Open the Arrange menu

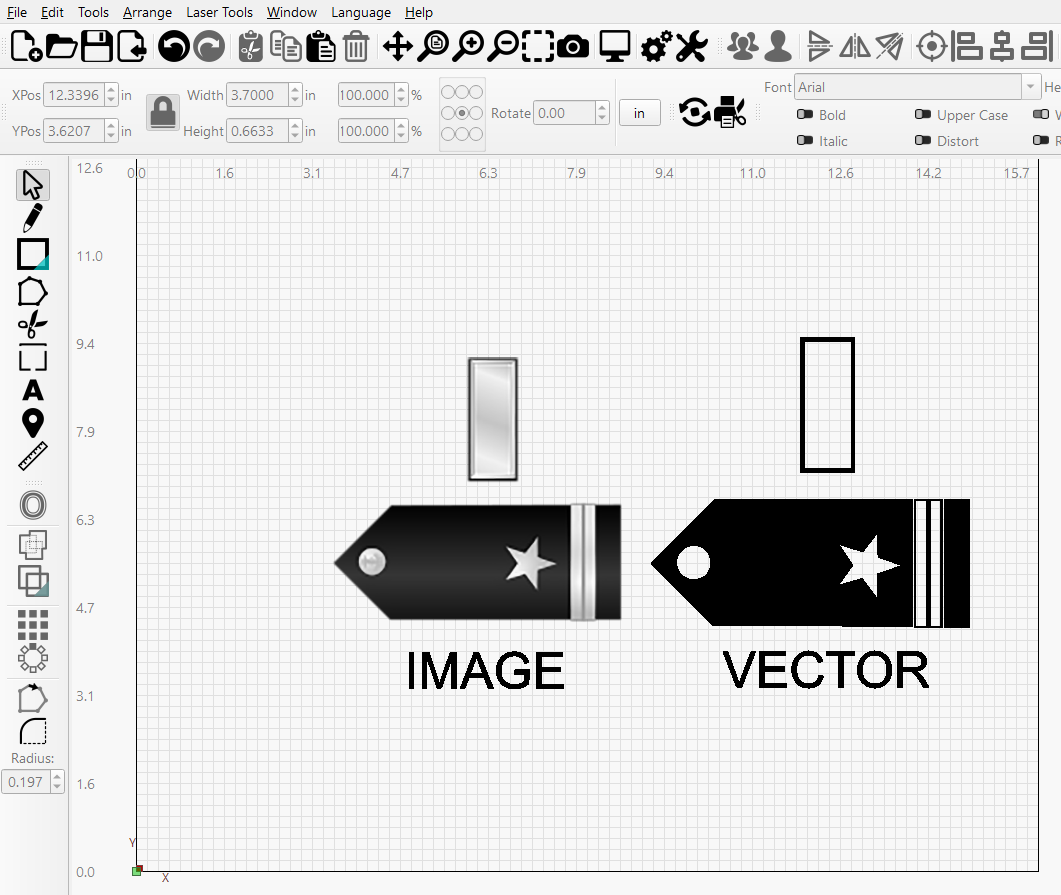pos(148,12)
